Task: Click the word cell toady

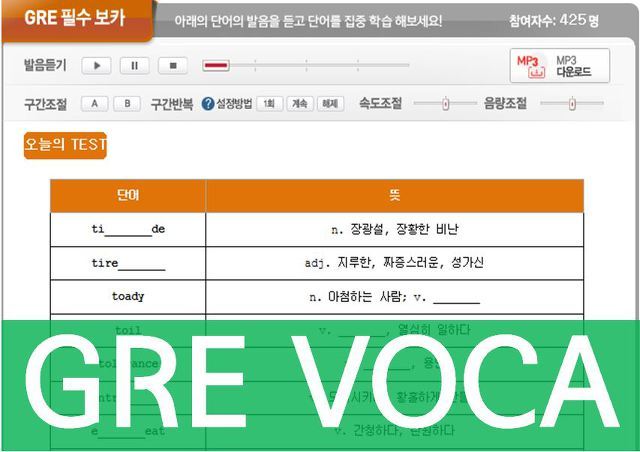Action: (x=128, y=297)
